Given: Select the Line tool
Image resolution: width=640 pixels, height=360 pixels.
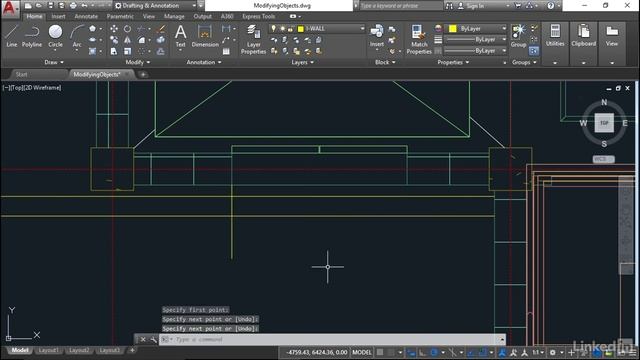Looking at the screenshot, I should pos(12,36).
